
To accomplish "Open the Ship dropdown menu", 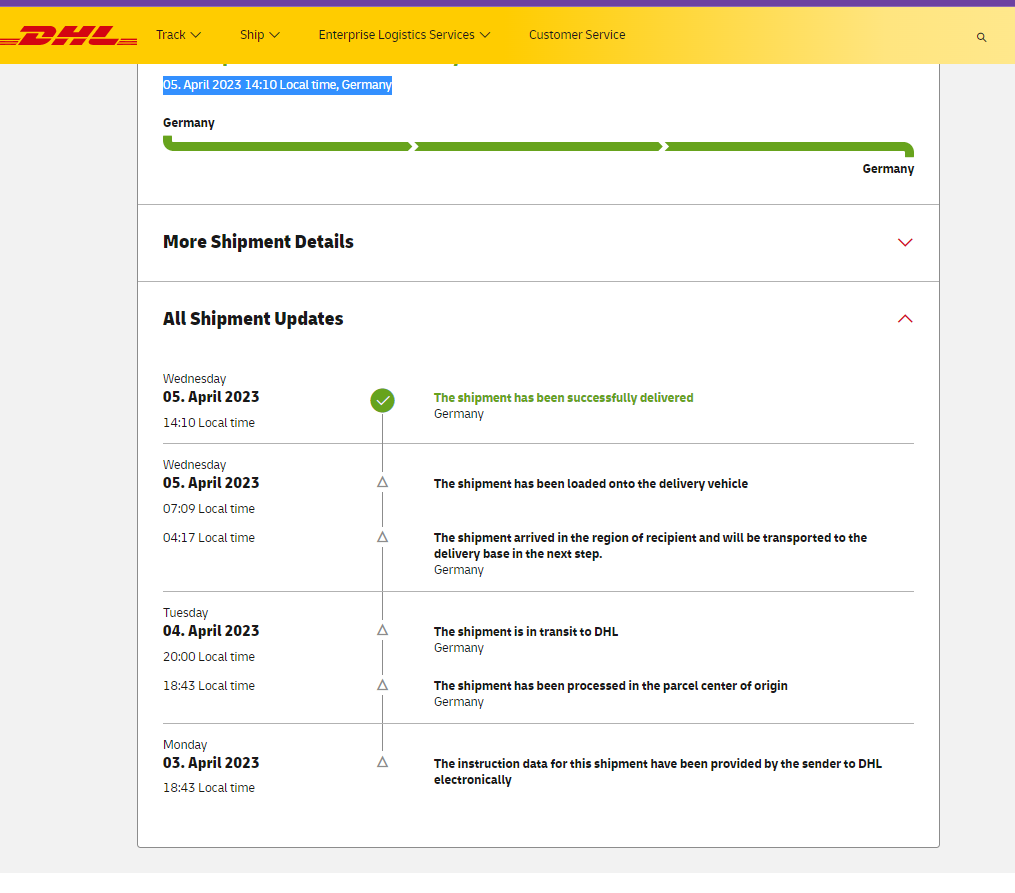I will (259, 35).
